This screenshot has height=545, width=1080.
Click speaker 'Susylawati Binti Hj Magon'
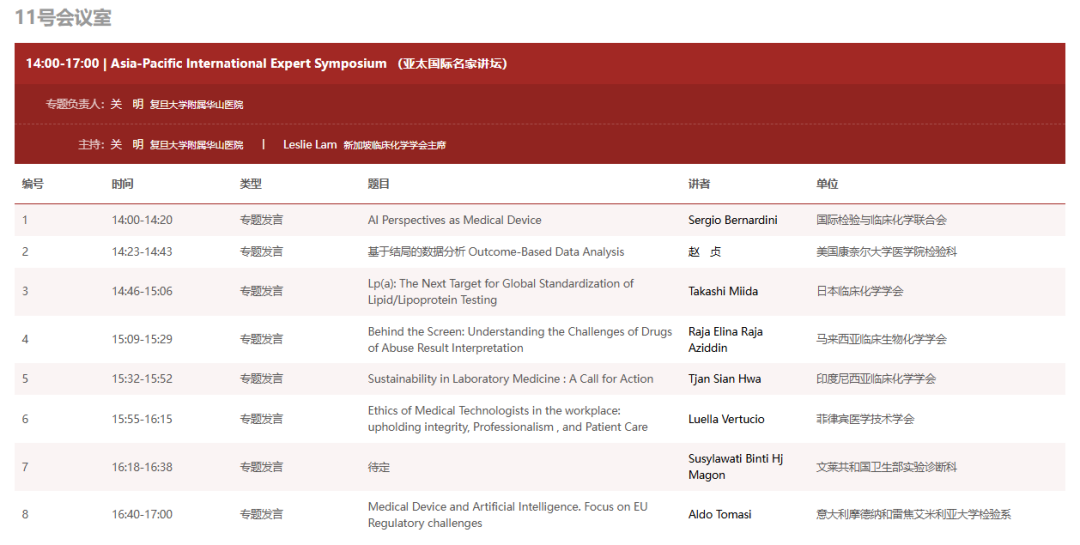coord(736,467)
